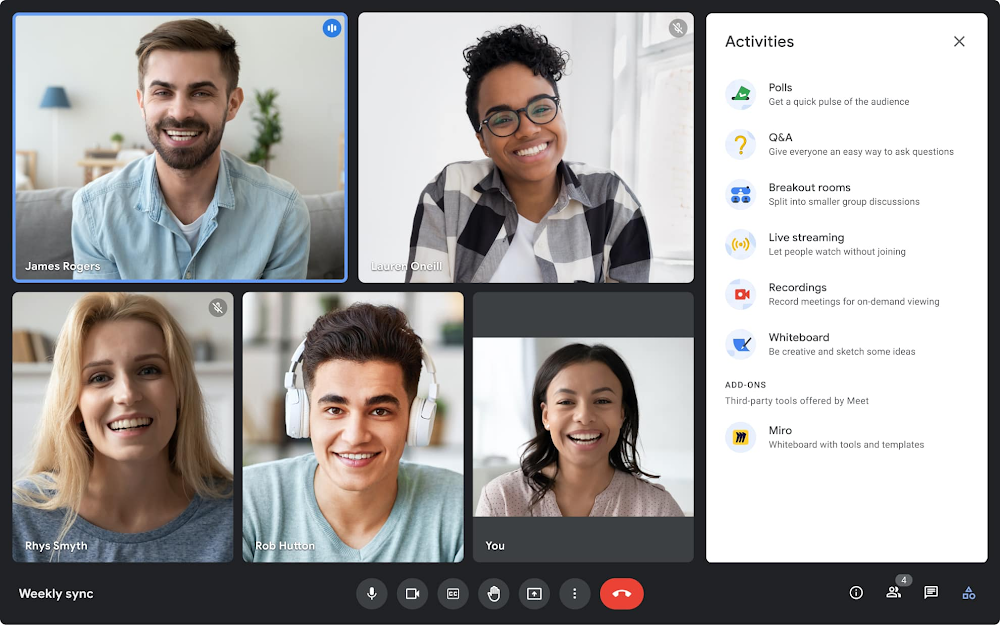The height and width of the screenshot is (625, 1000).
Task: Open the three-dot more options menu
Action: (x=574, y=593)
